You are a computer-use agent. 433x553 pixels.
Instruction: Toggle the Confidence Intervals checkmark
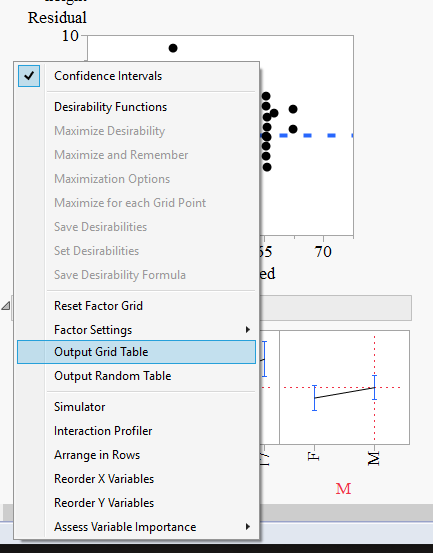tap(29, 76)
